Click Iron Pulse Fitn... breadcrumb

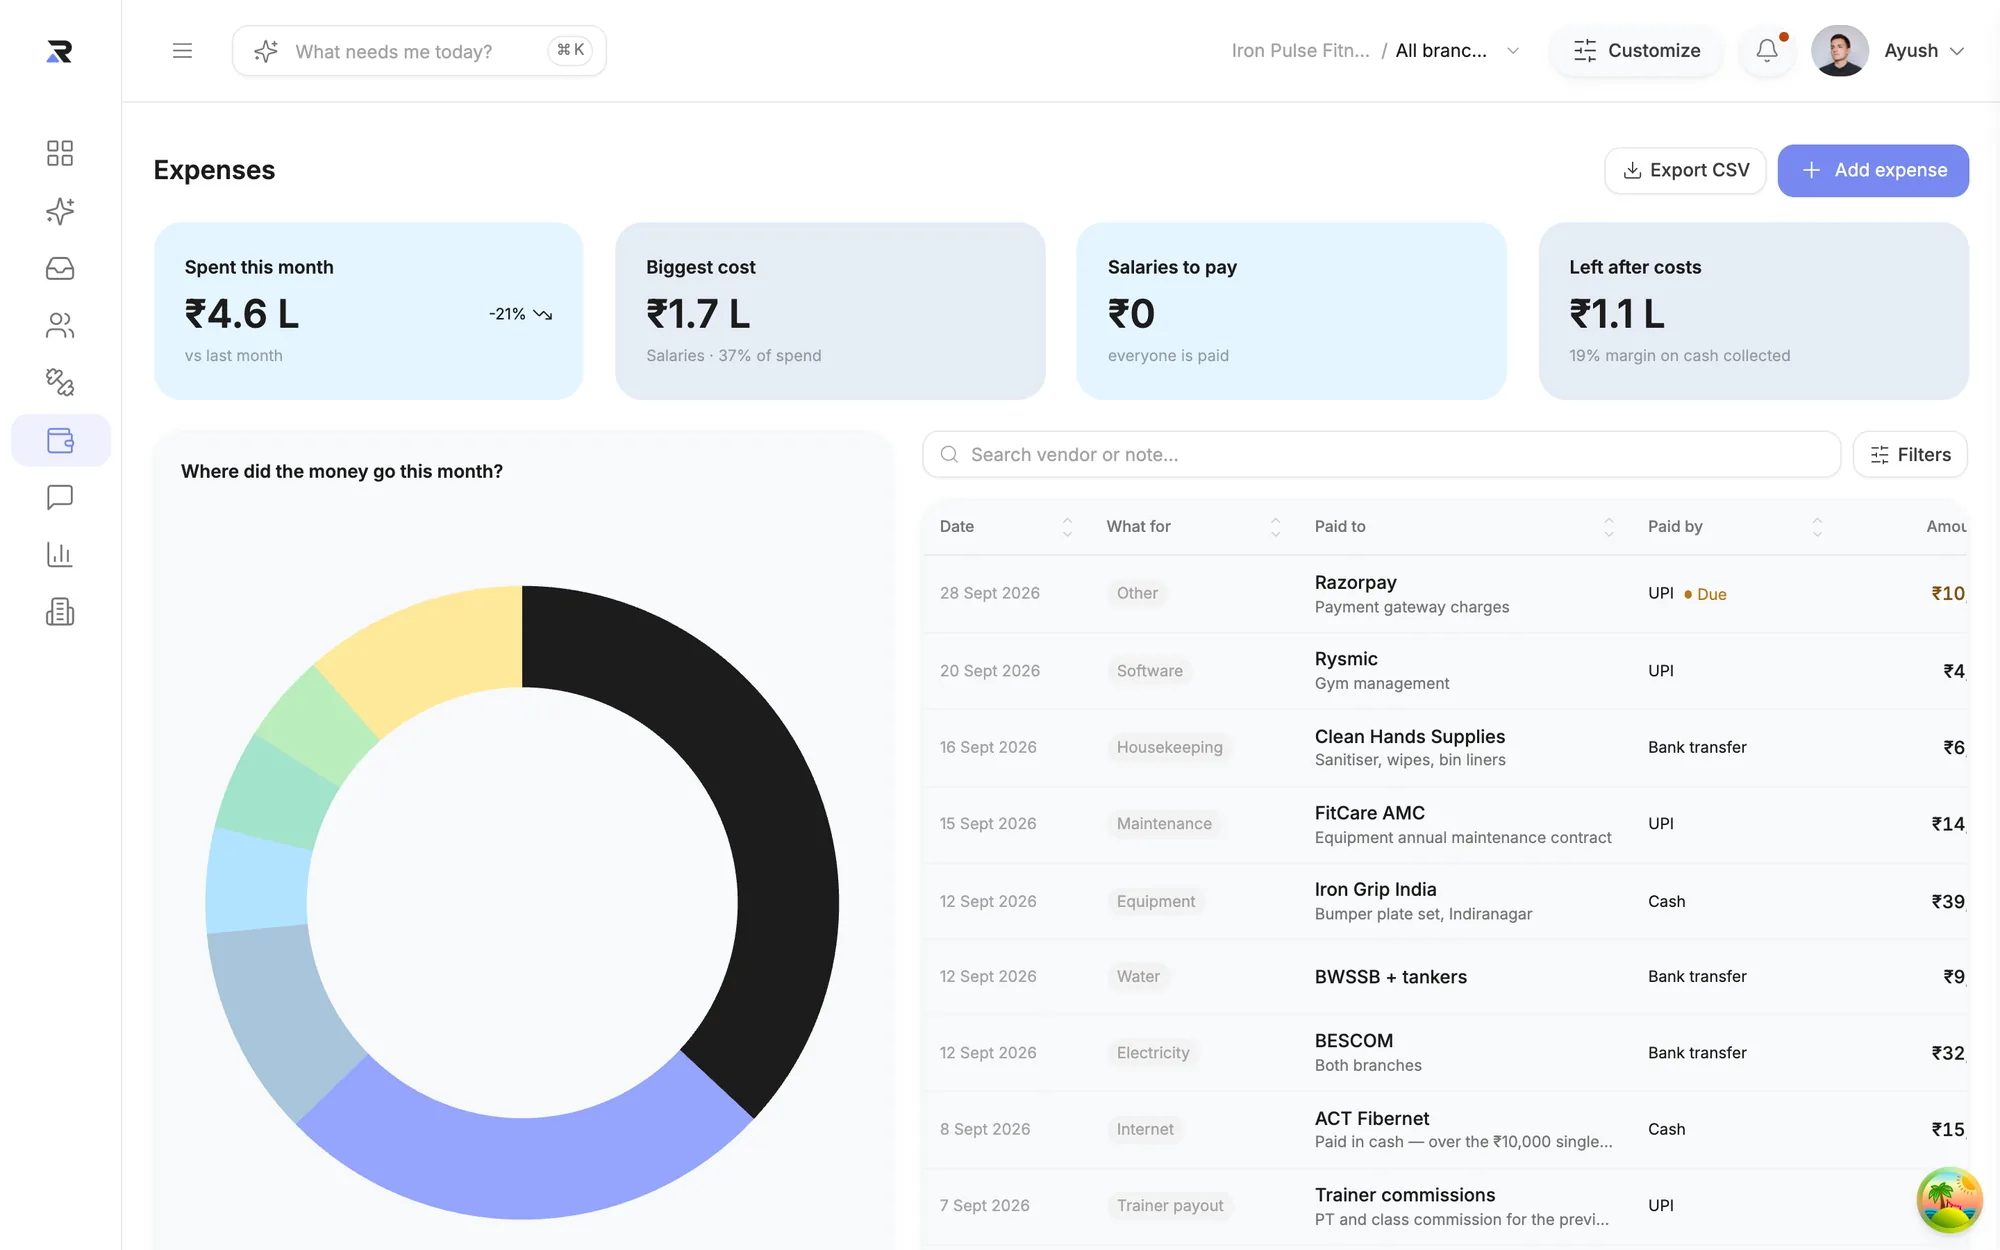[x=1300, y=51]
